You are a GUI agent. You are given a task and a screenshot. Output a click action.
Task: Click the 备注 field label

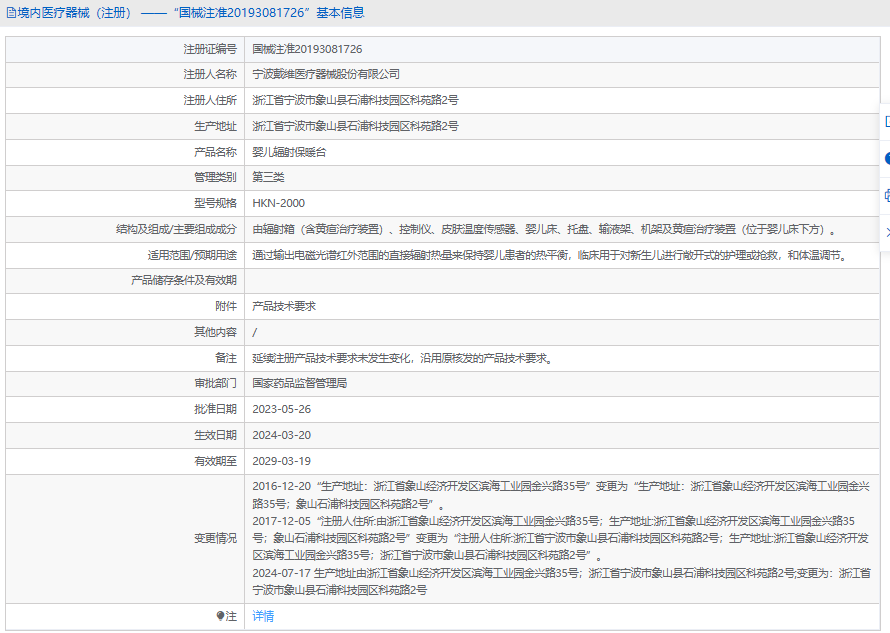pyautogui.click(x=226, y=358)
